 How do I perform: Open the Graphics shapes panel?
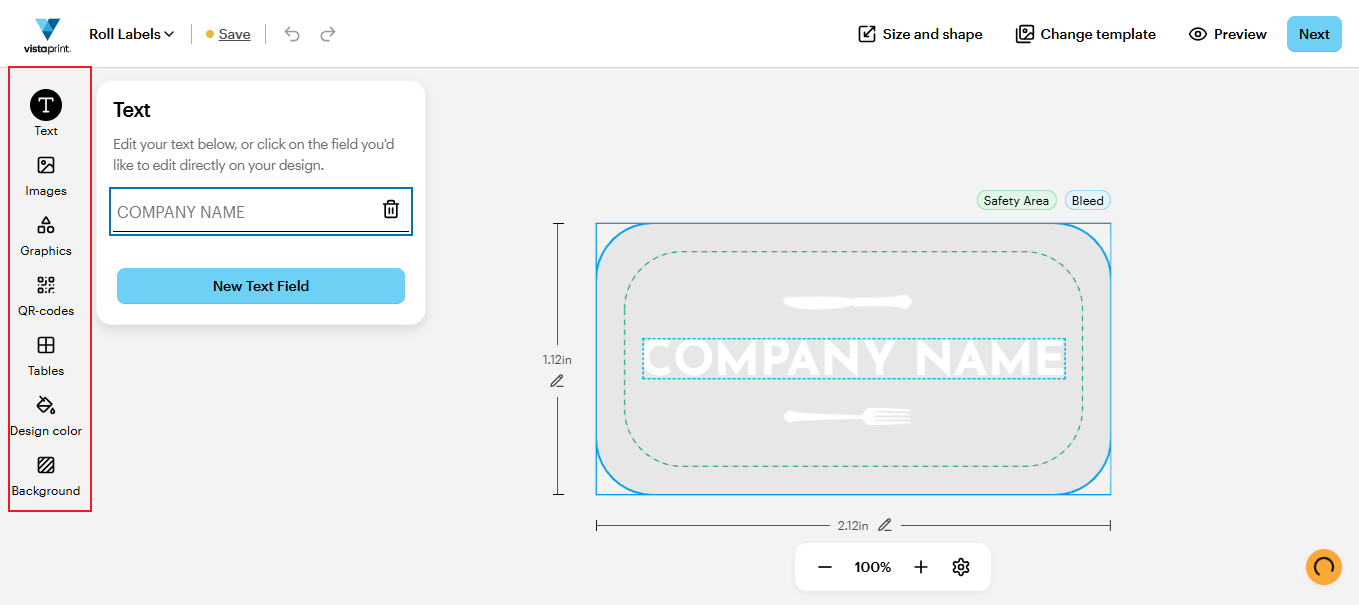point(46,226)
